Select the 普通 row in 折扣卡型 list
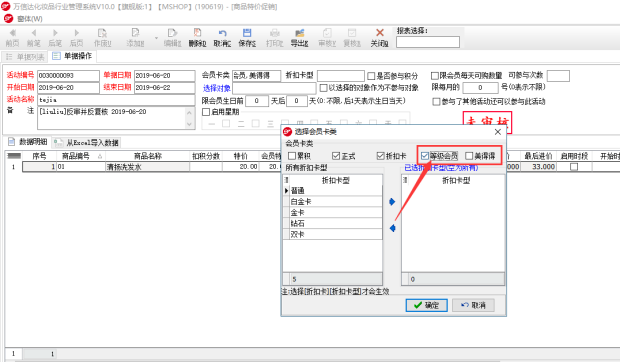The height and width of the screenshot is (363, 621). pyautogui.click(x=336, y=191)
